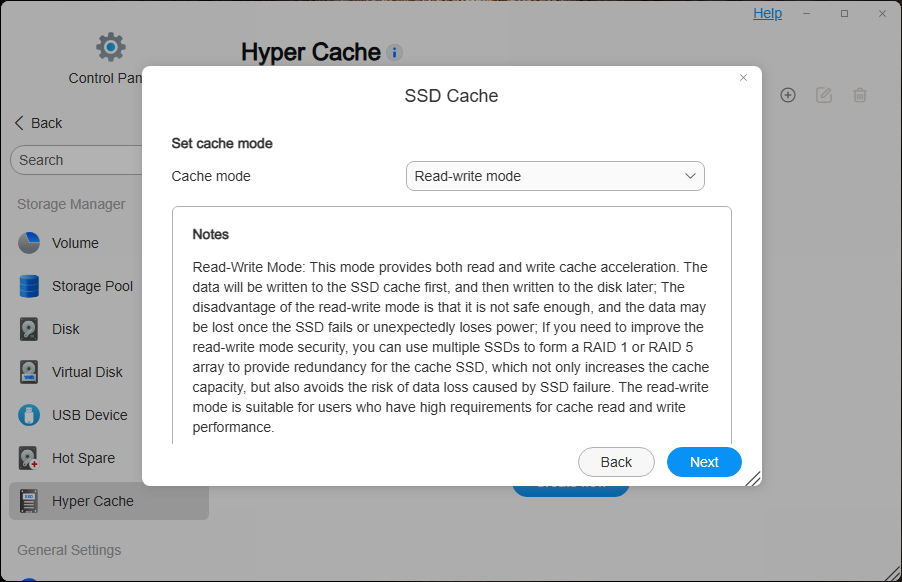Click the delete trash icon
902x582 pixels.
[859, 95]
